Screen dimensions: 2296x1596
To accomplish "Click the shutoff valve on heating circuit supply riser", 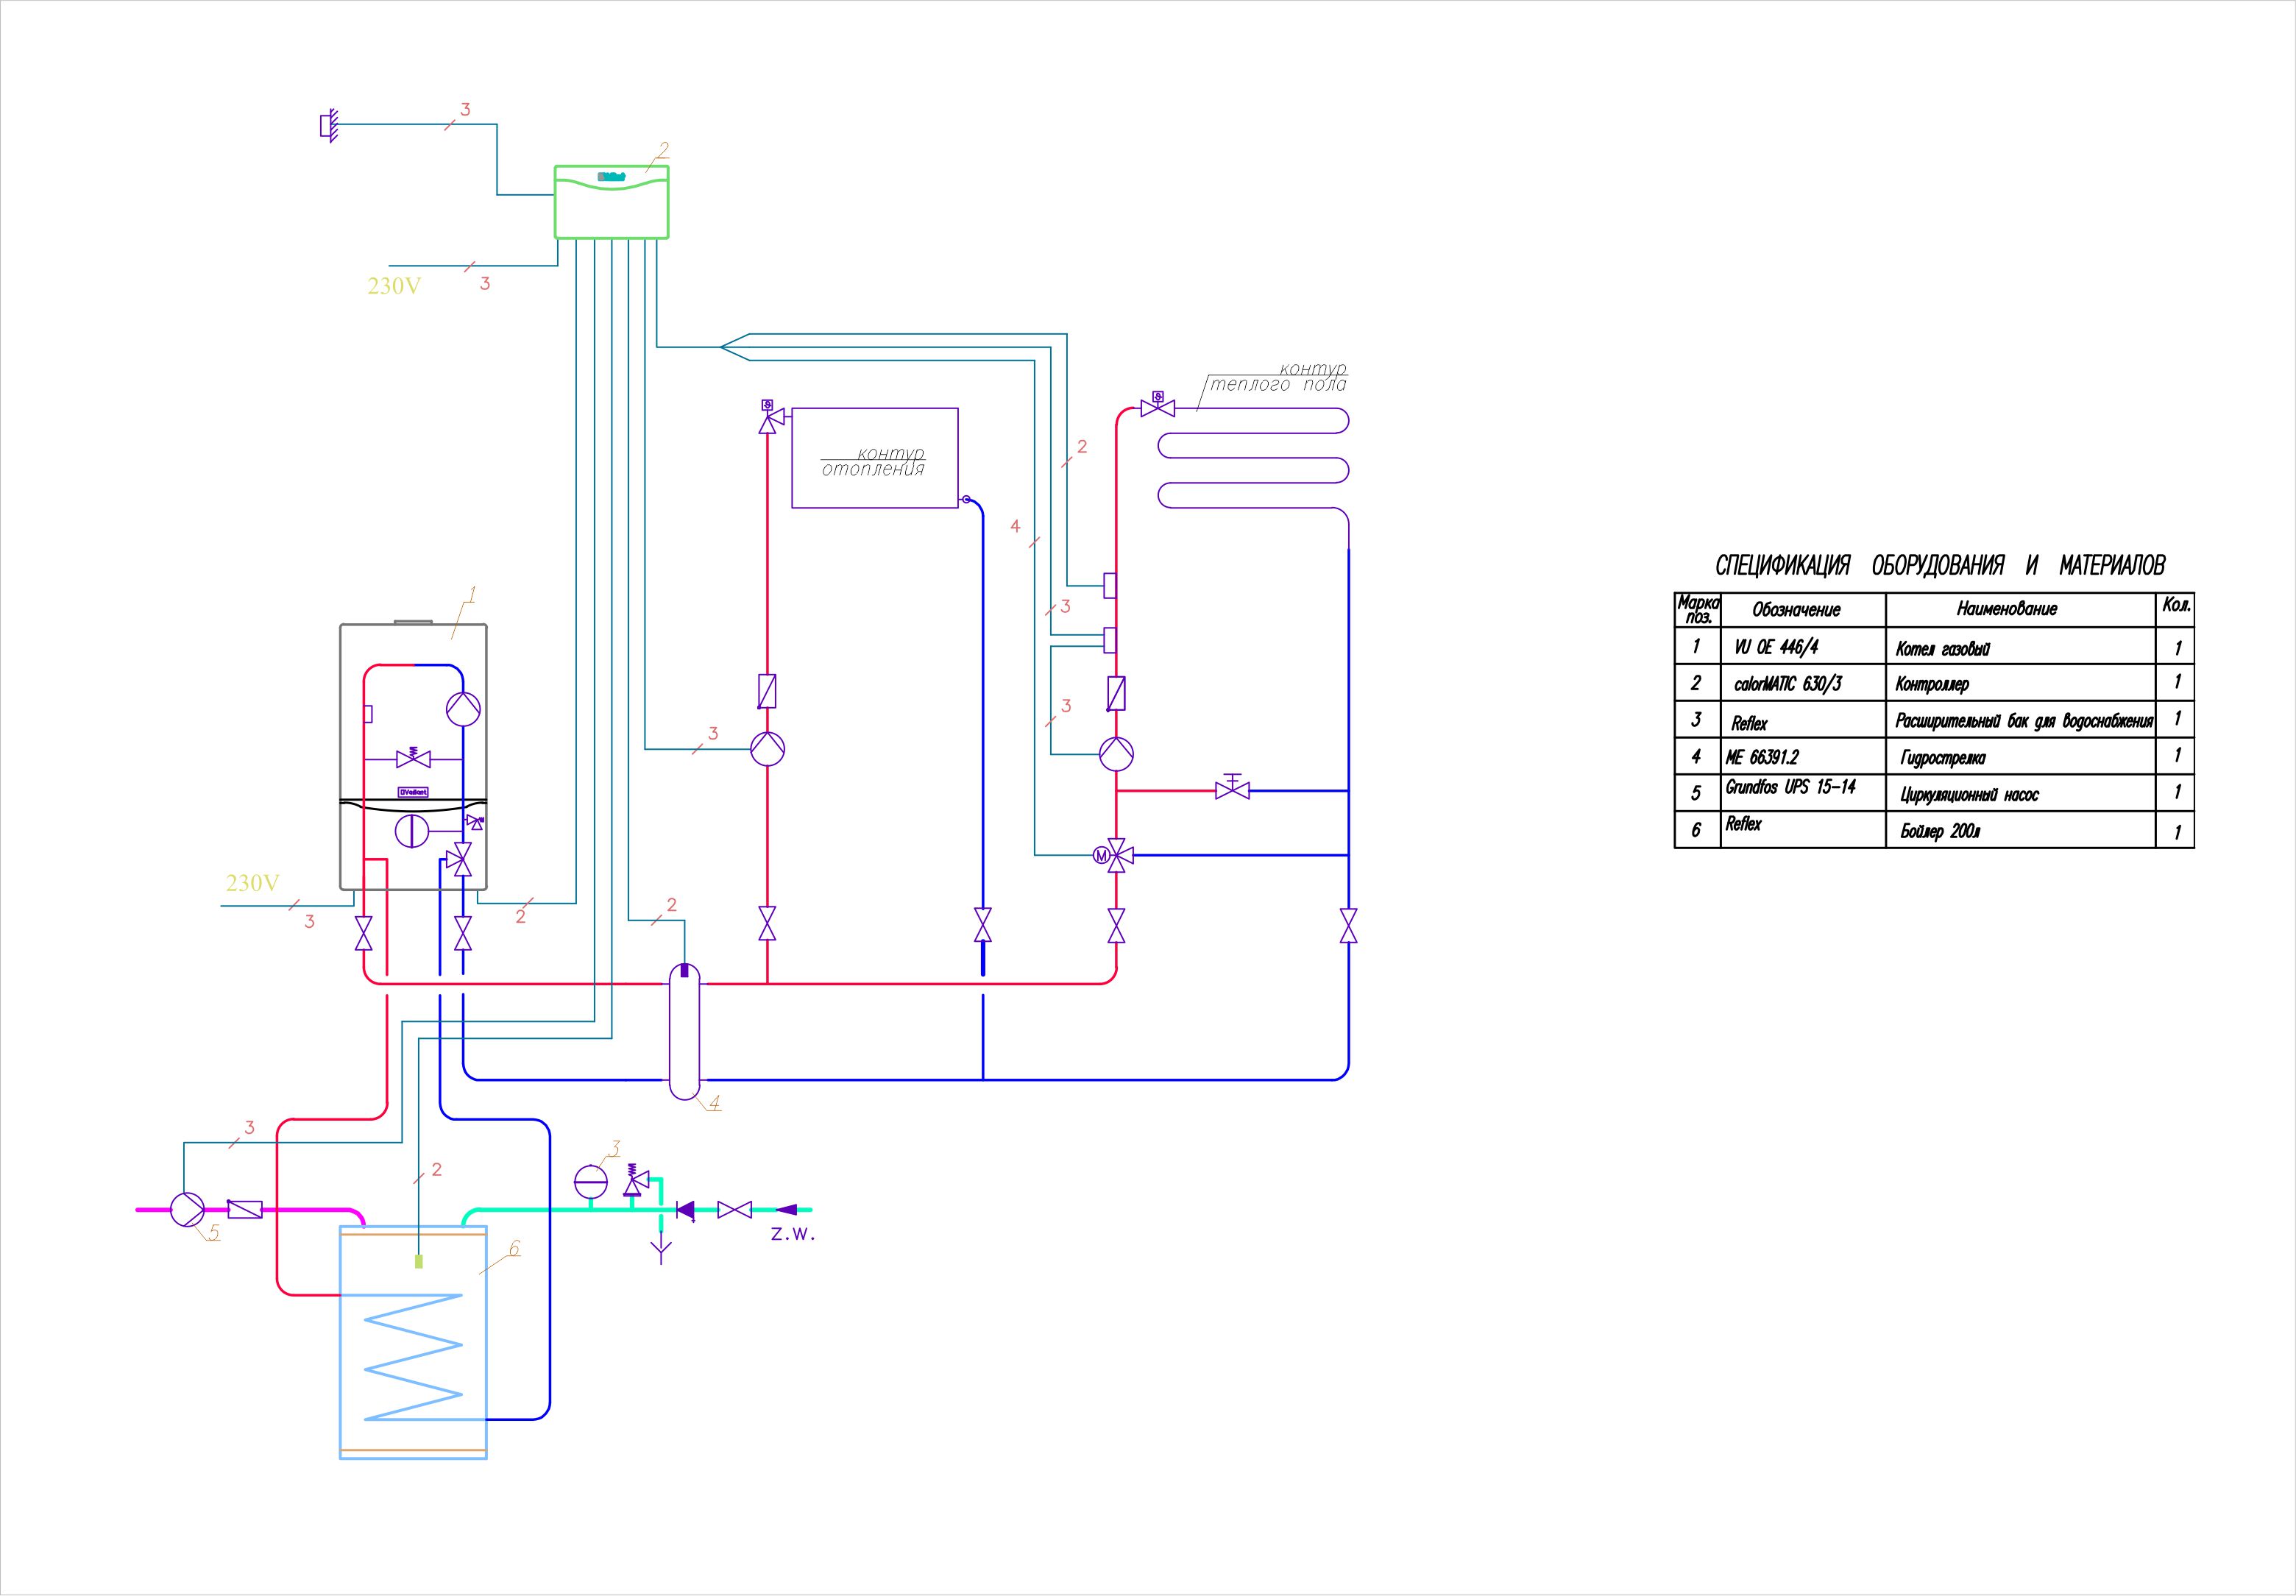I will coord(767,924).
